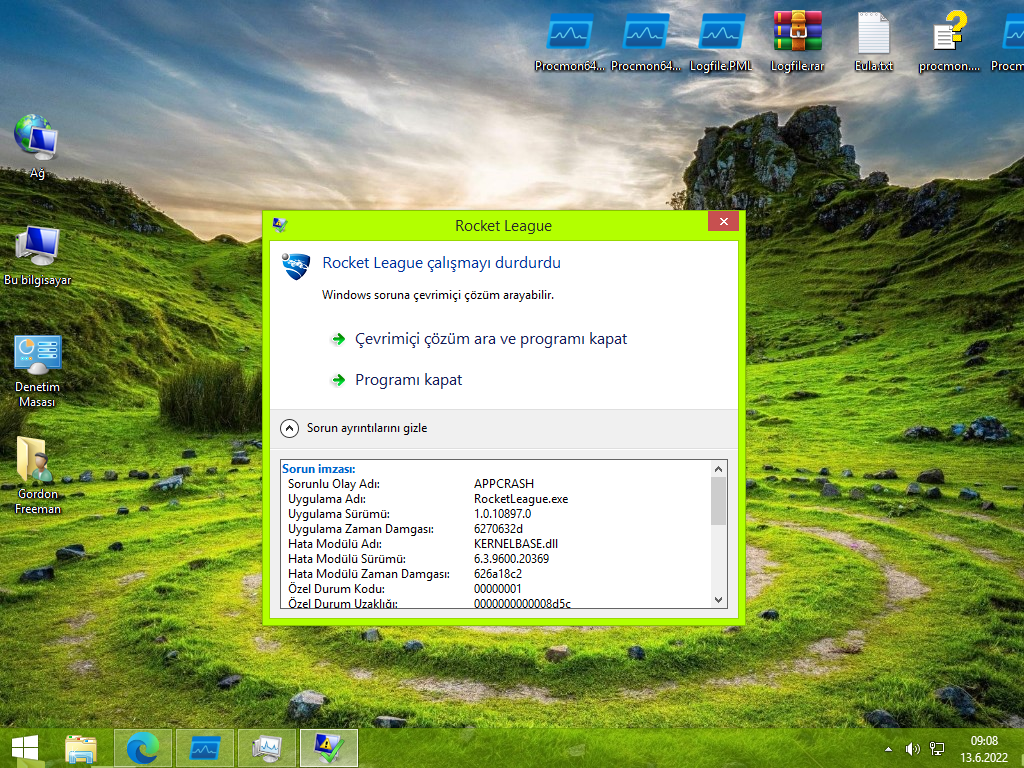Select the Eula.txt desktop file
Image resolution: width=1024 pixels, height=768 pixels.
873,41
